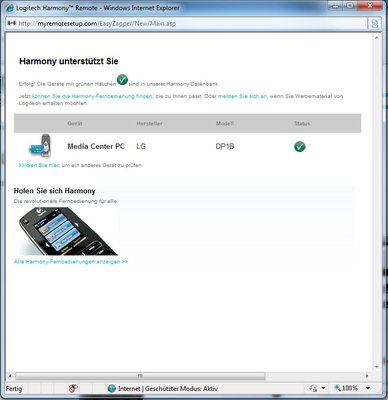Image resolution: width=388 pixels, height=400 pixels.
Task: Click the compatibility view icon in address bar
Action: coord(375,23)
